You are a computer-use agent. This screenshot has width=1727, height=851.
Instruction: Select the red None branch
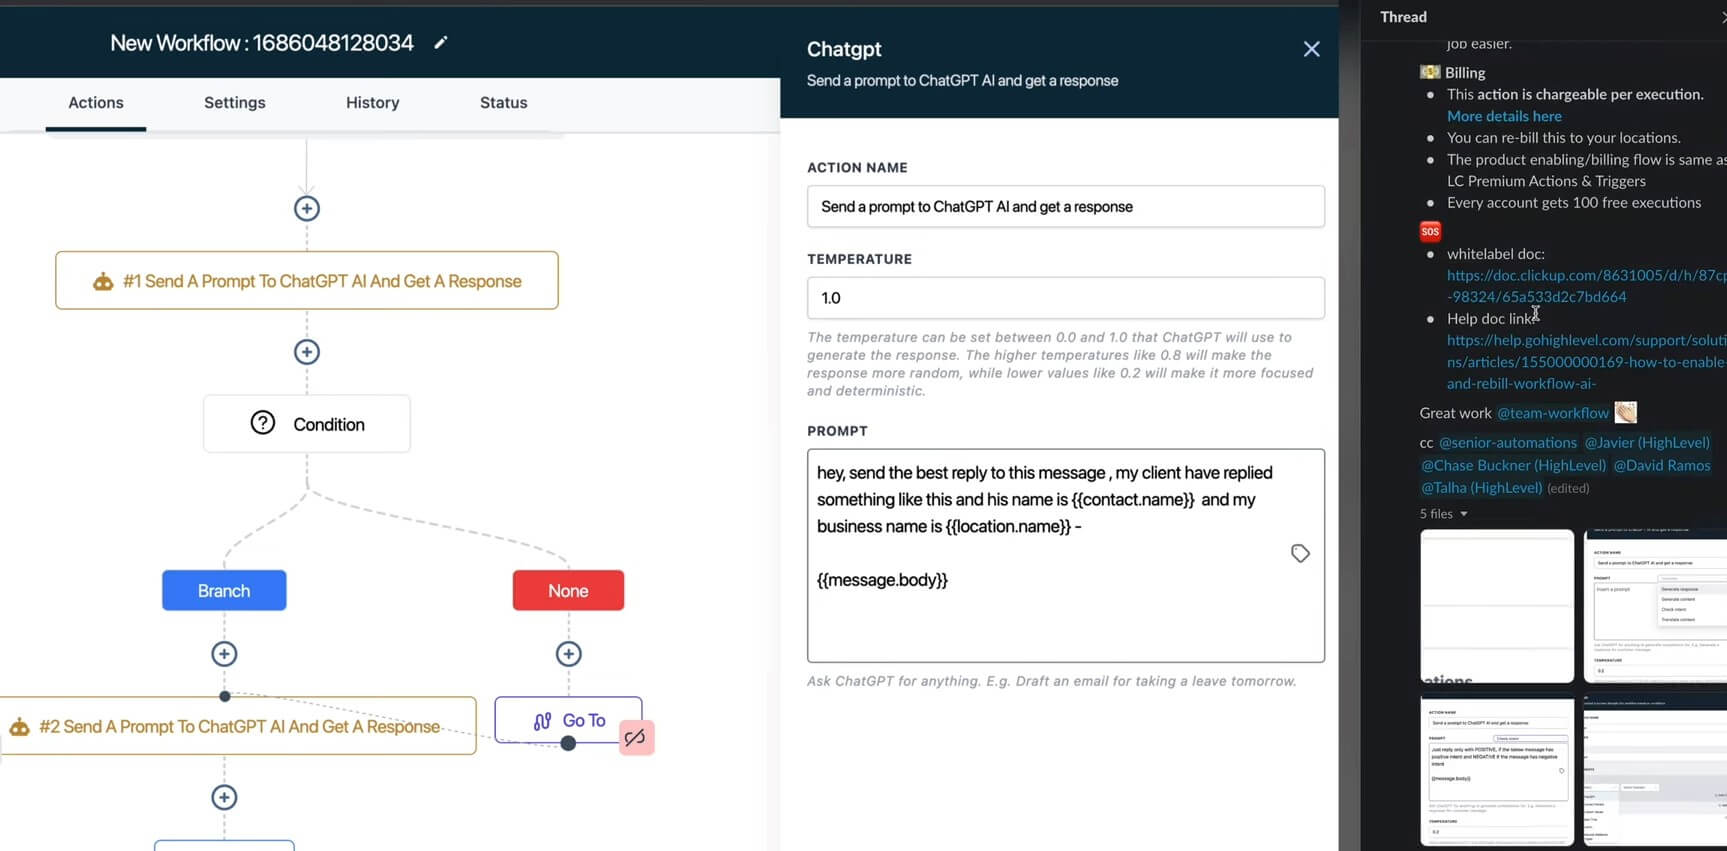point(568,591)
